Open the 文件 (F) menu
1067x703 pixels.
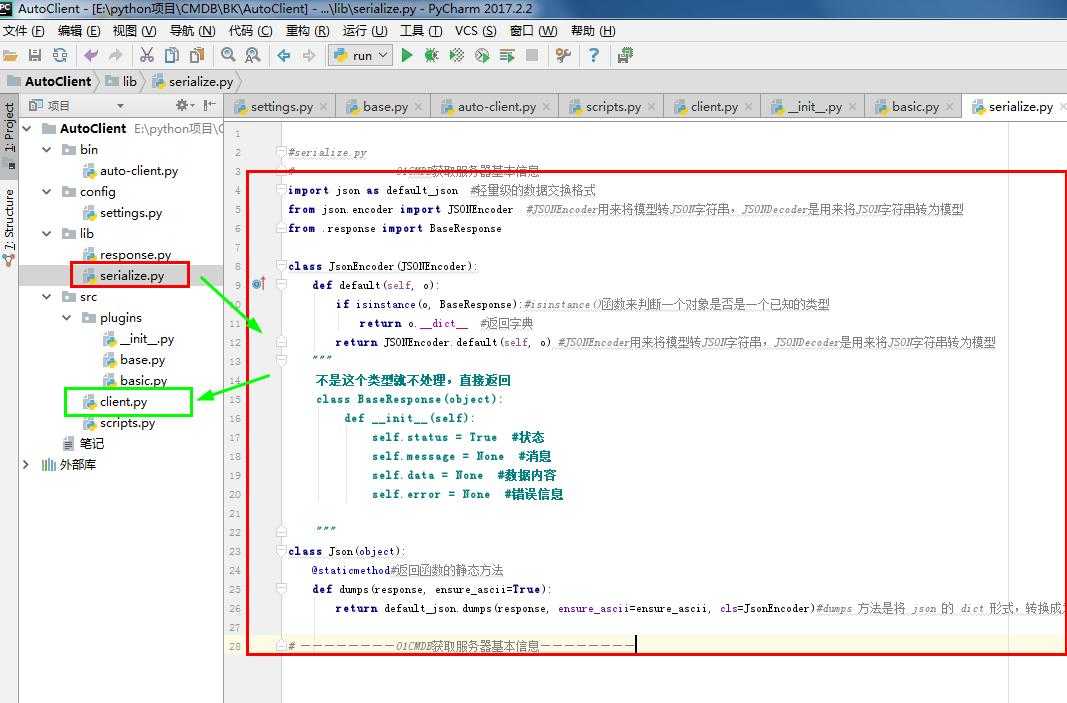pos(24,31)
